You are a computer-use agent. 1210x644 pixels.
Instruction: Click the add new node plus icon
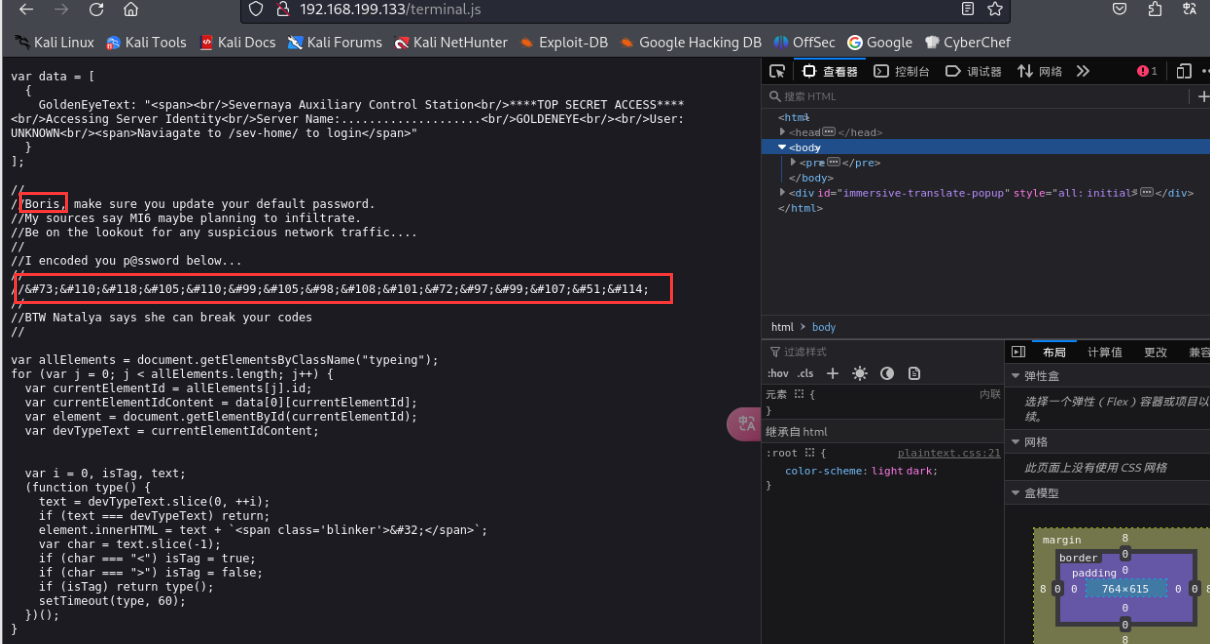coord(1203,96)
